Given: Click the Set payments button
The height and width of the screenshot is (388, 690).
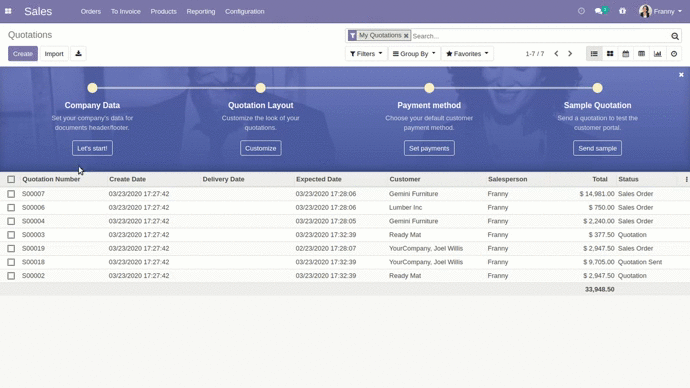Looking at the screenshot, I should pos(429,148).
